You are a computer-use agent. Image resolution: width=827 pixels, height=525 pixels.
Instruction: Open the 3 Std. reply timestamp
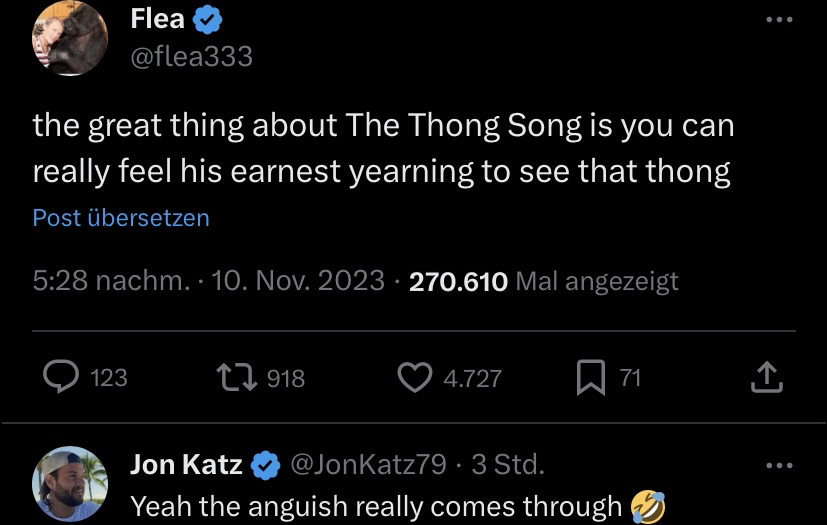507,465
